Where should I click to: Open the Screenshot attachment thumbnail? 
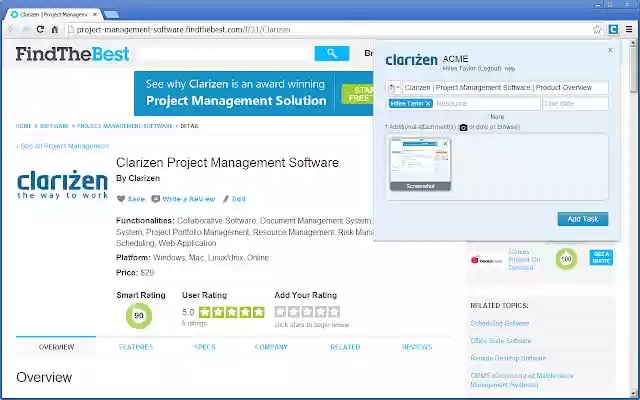420,164
